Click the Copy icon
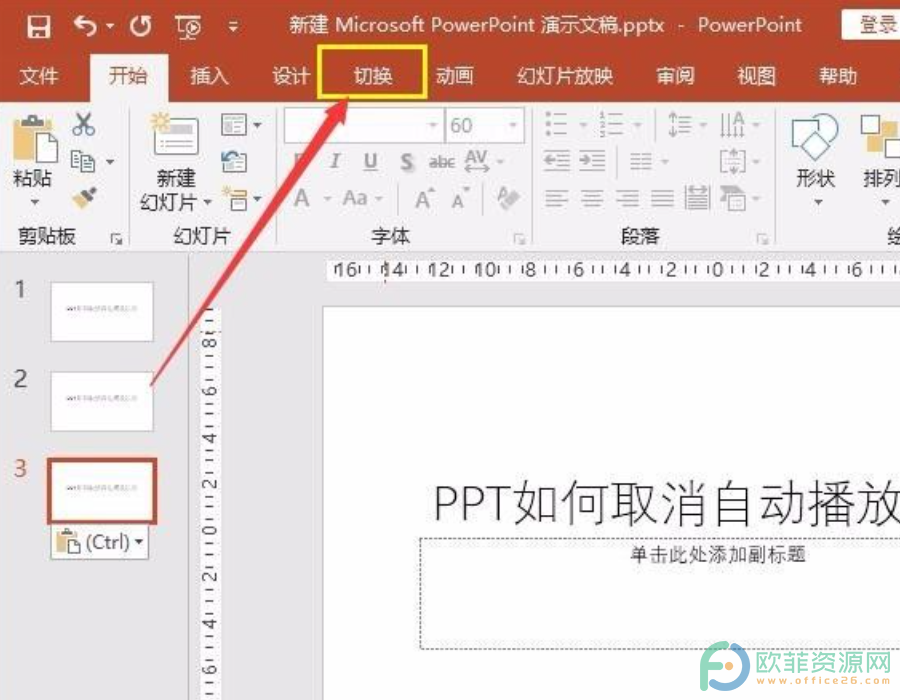 point(83,162)
